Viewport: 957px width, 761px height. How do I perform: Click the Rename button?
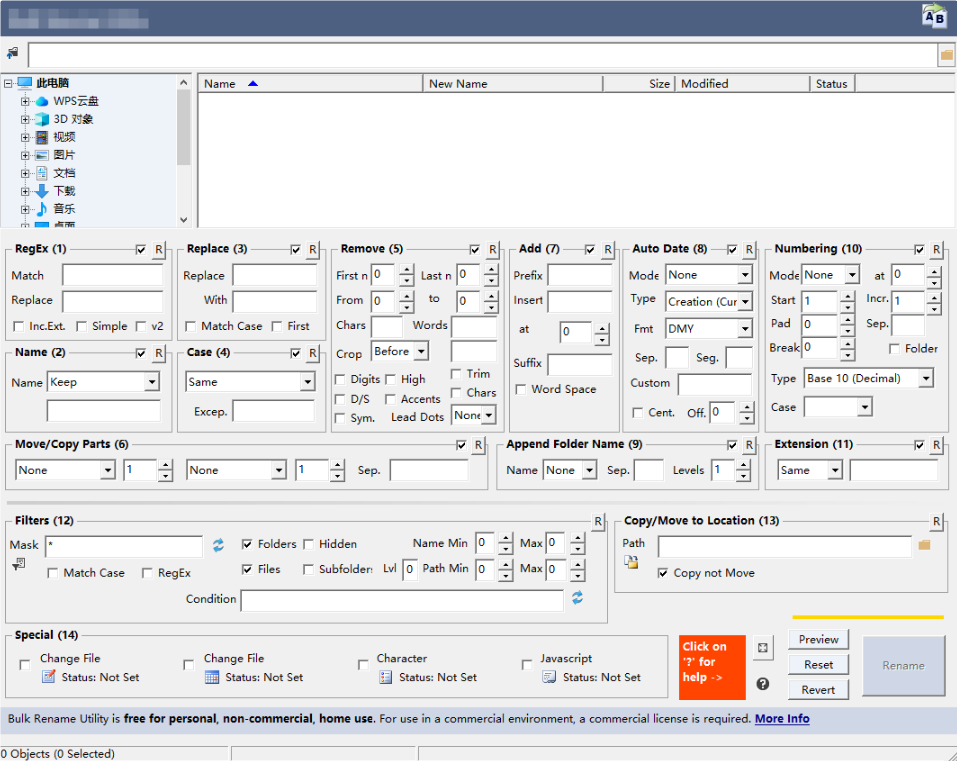(903, 666)
